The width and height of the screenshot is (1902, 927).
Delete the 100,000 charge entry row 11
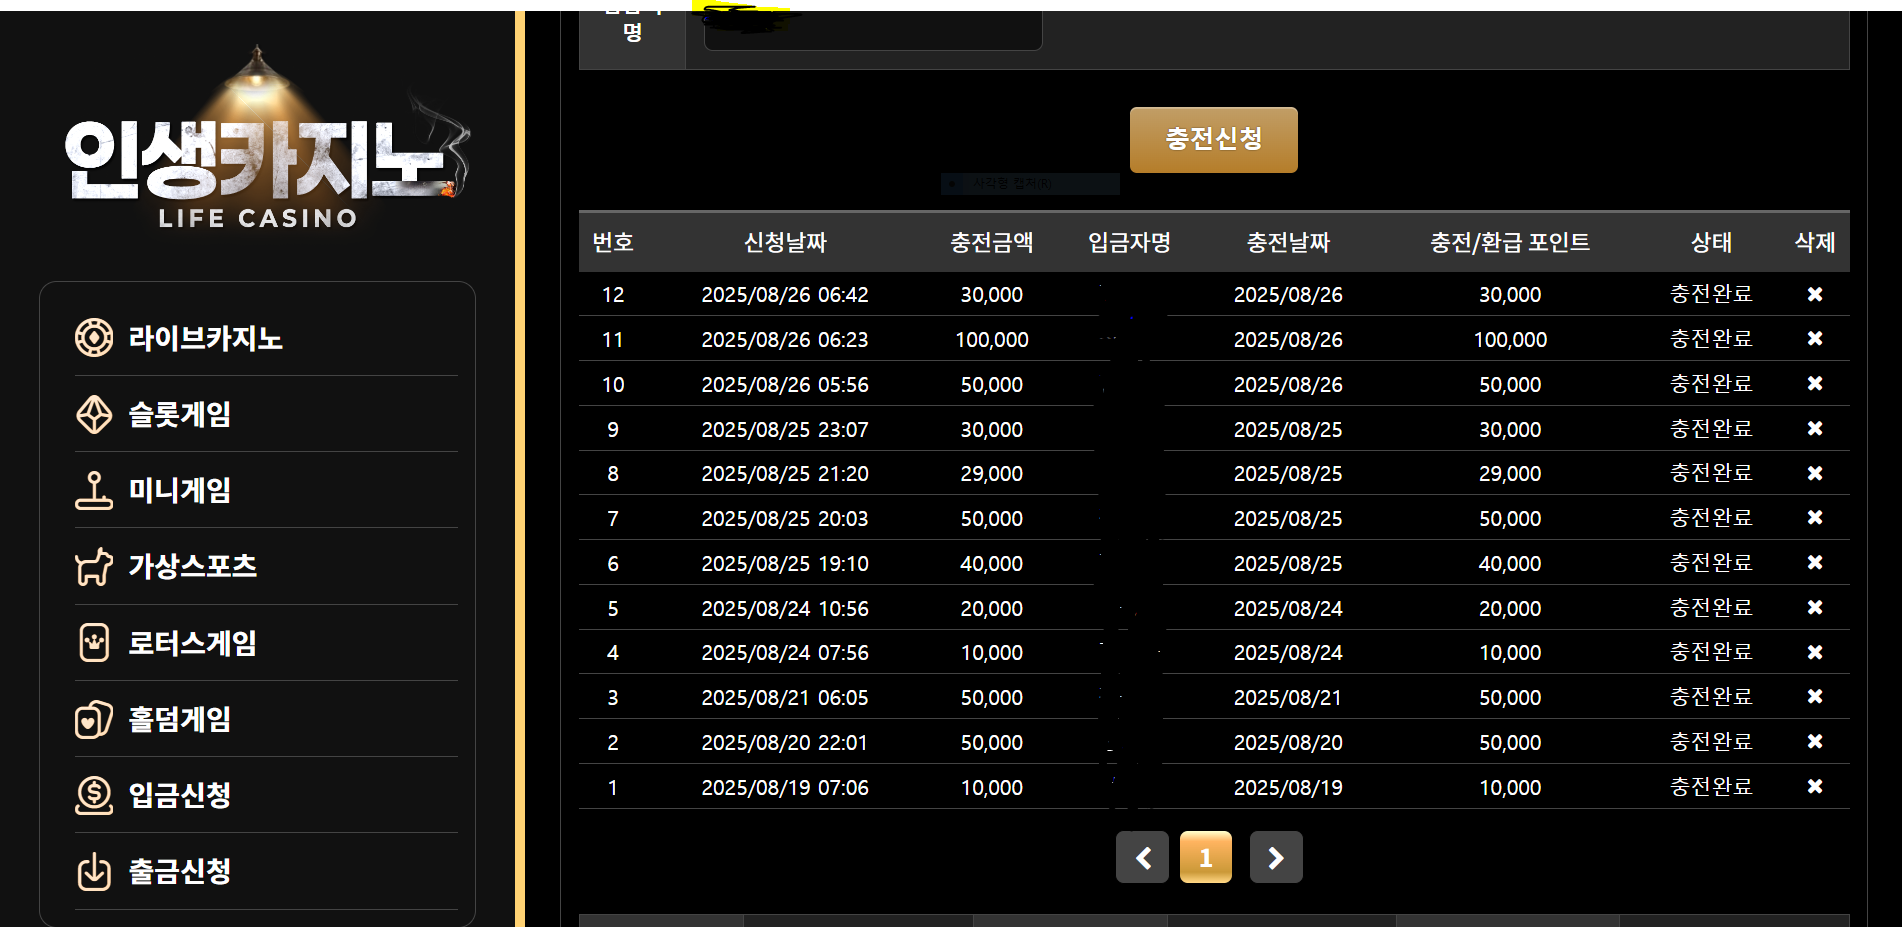pos(1814,339)
